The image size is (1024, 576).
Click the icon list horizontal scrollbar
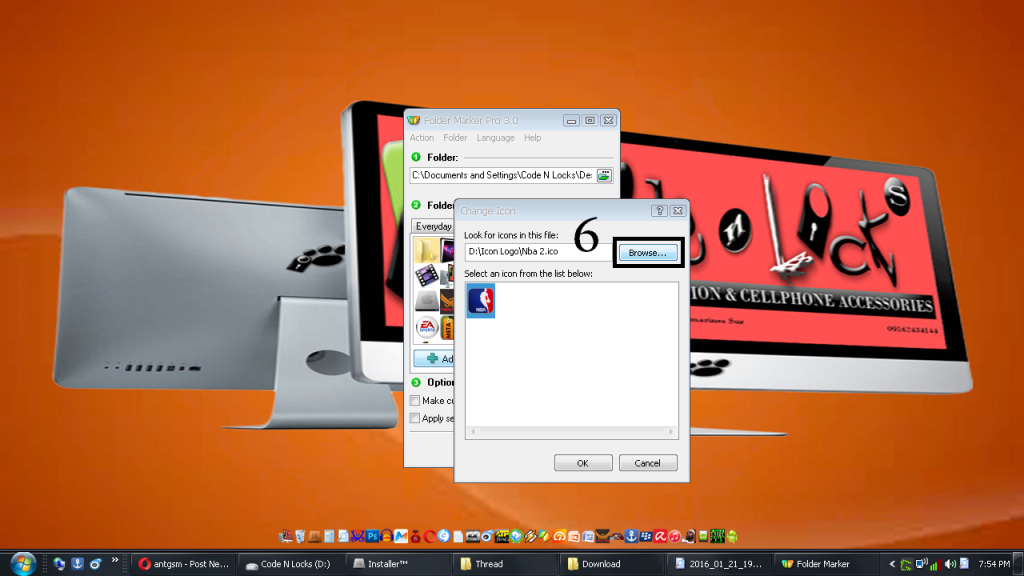pyautogui.click(x=570, y=432)
